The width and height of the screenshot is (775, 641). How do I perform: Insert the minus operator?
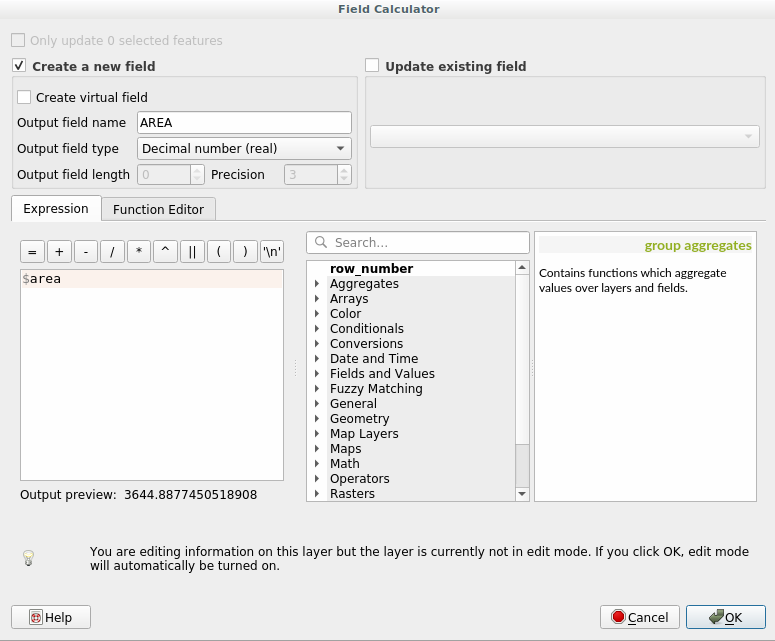(86, 252)
